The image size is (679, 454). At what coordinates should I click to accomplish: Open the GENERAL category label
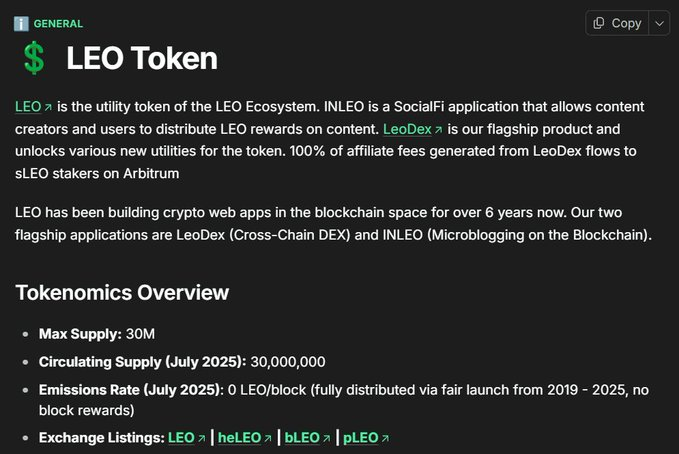tap(58, 24)
